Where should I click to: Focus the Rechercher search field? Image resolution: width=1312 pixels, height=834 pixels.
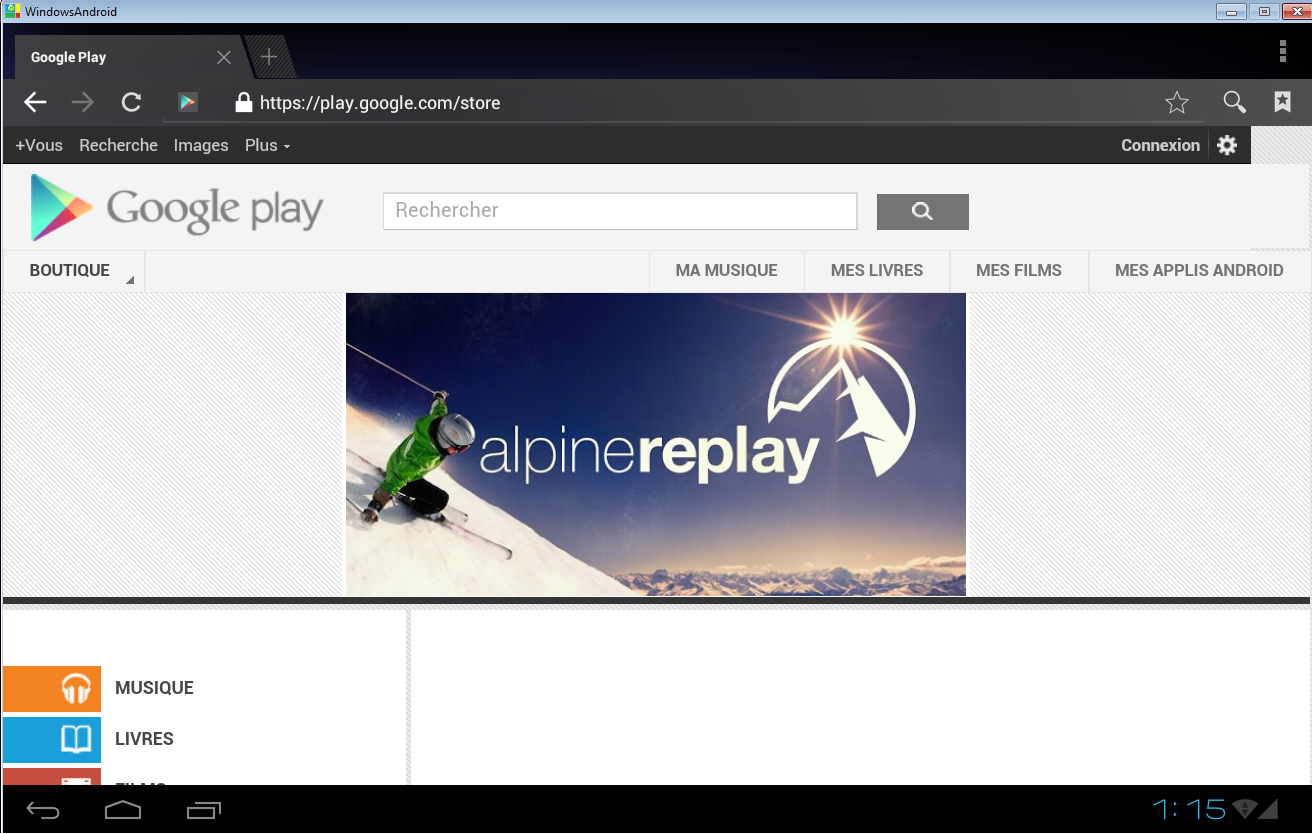click(620, 211)
